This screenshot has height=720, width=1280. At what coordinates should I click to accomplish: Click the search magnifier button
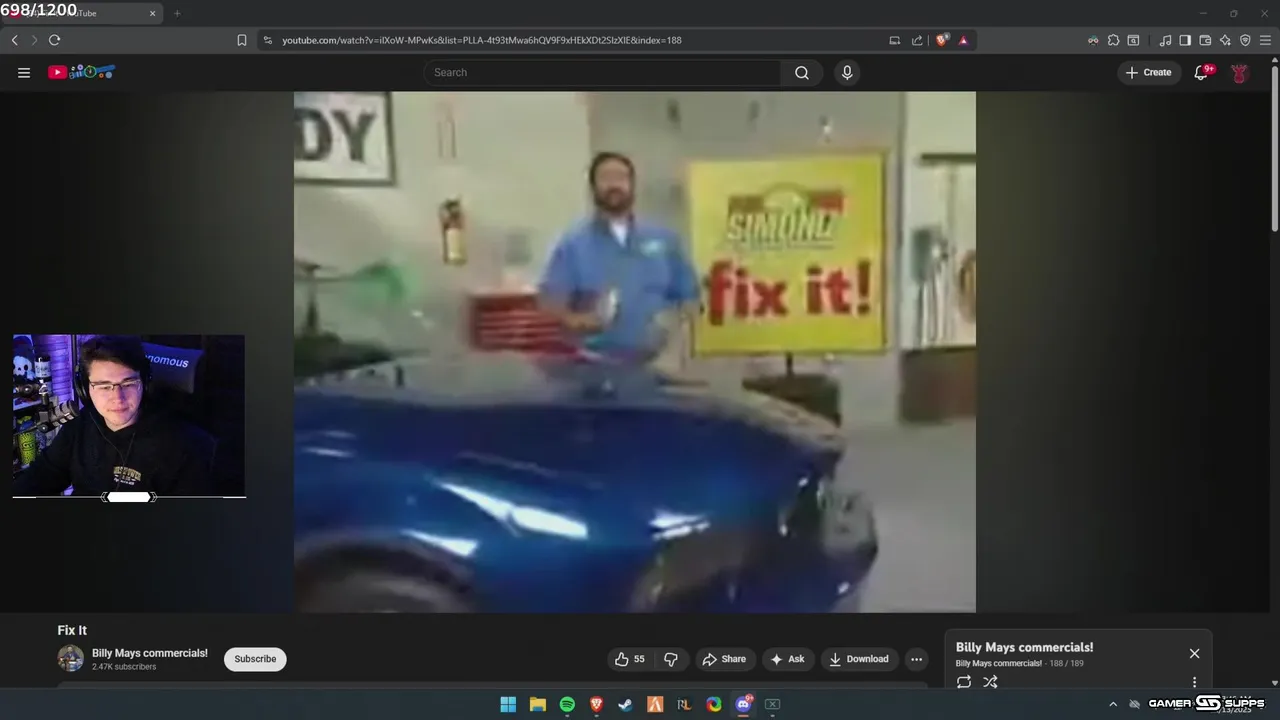coord(802,72)
